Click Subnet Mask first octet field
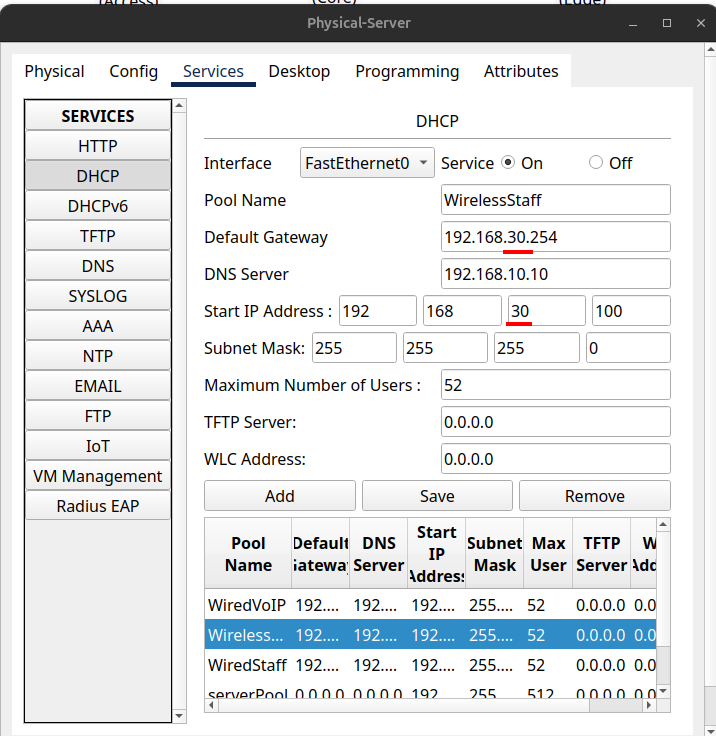 click(354, 348)
